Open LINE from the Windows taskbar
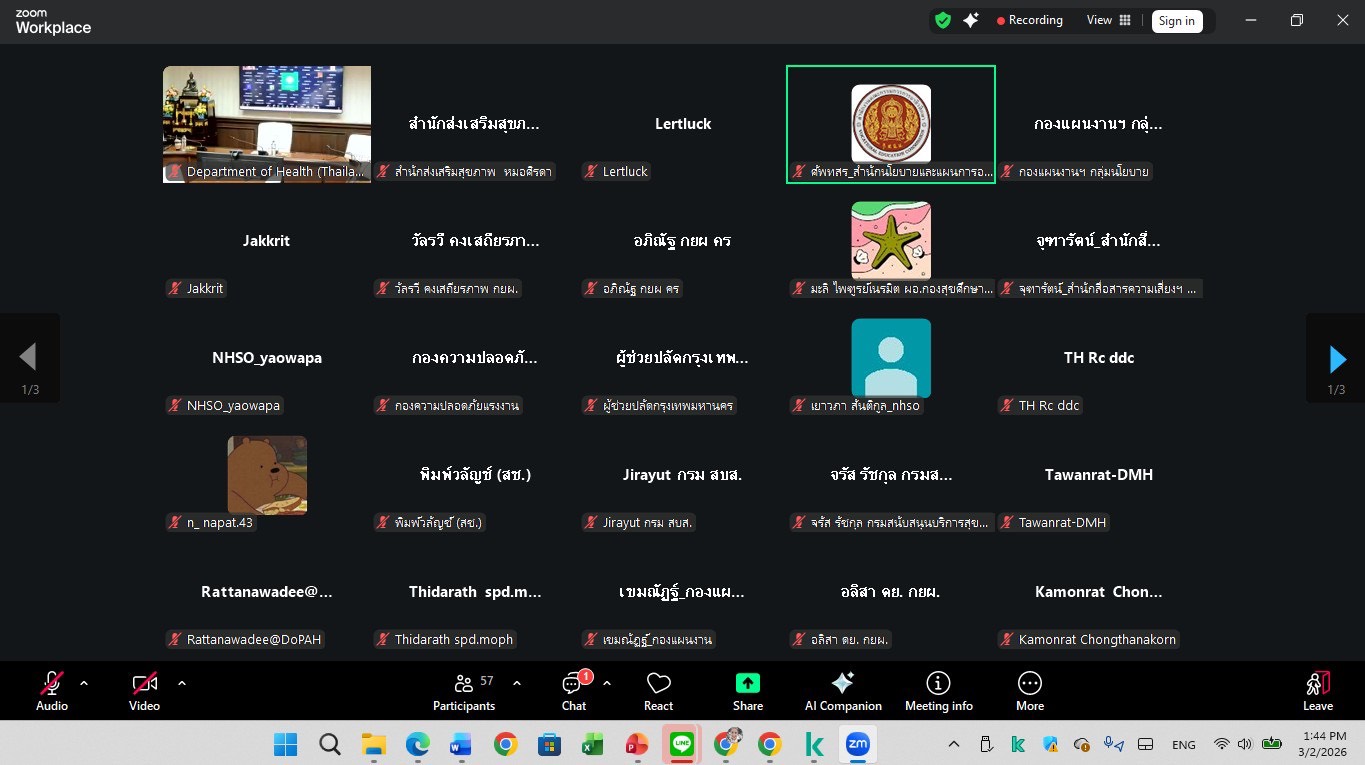The image size is (1365, 765). pos(682,744)
